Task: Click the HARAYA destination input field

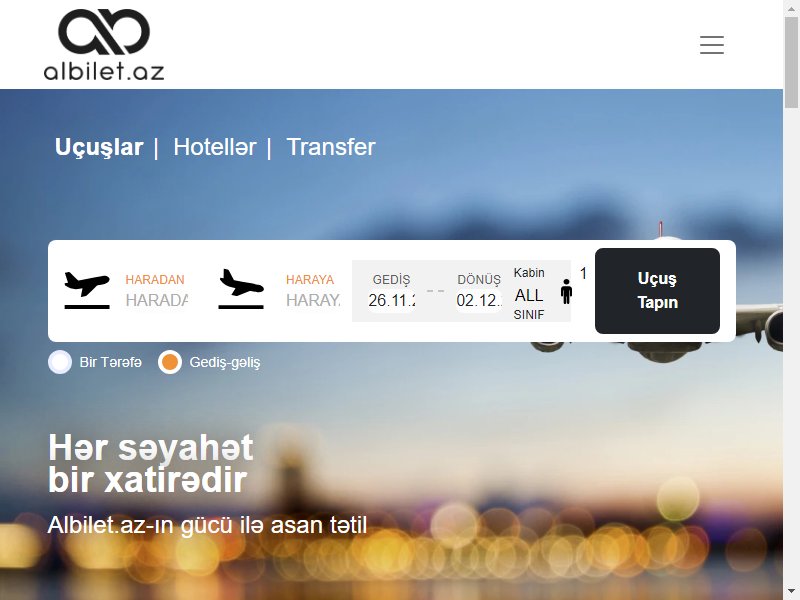Action: click(313, 300)
